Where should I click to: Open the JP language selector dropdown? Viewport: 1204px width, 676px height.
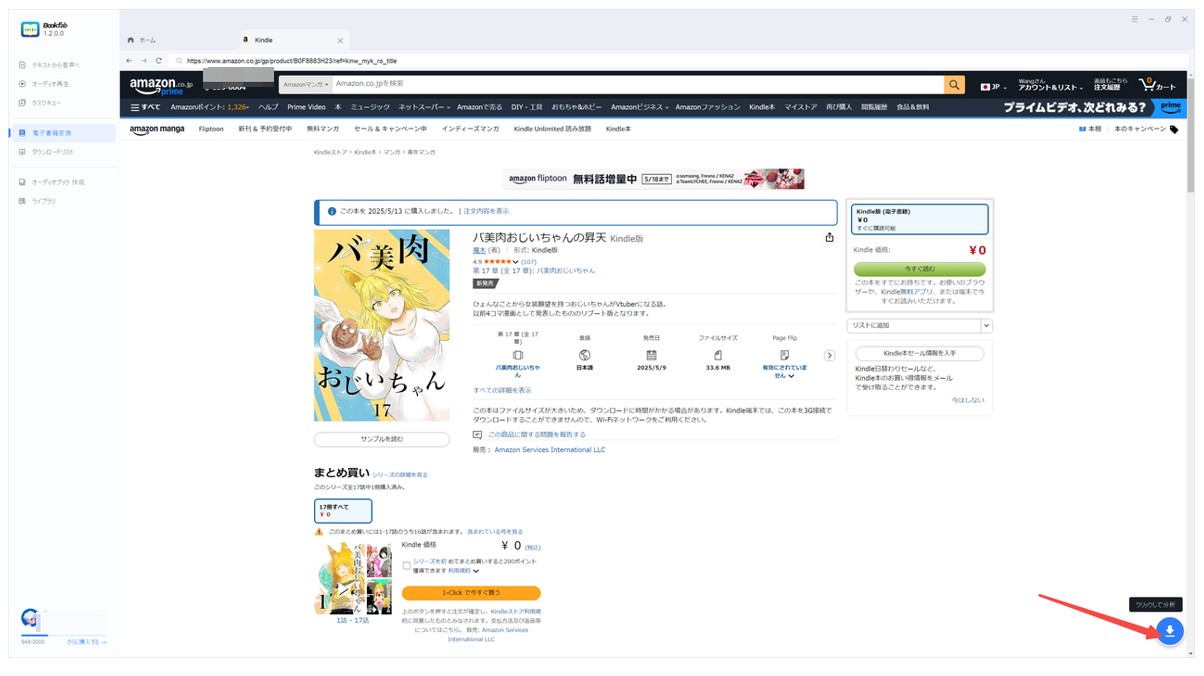[992, 86]
